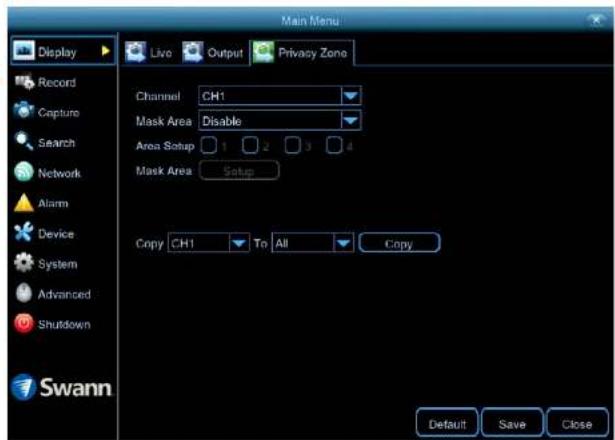Click the Network signal icon
This screenshot has height=440, width=615.
[24, 172]
